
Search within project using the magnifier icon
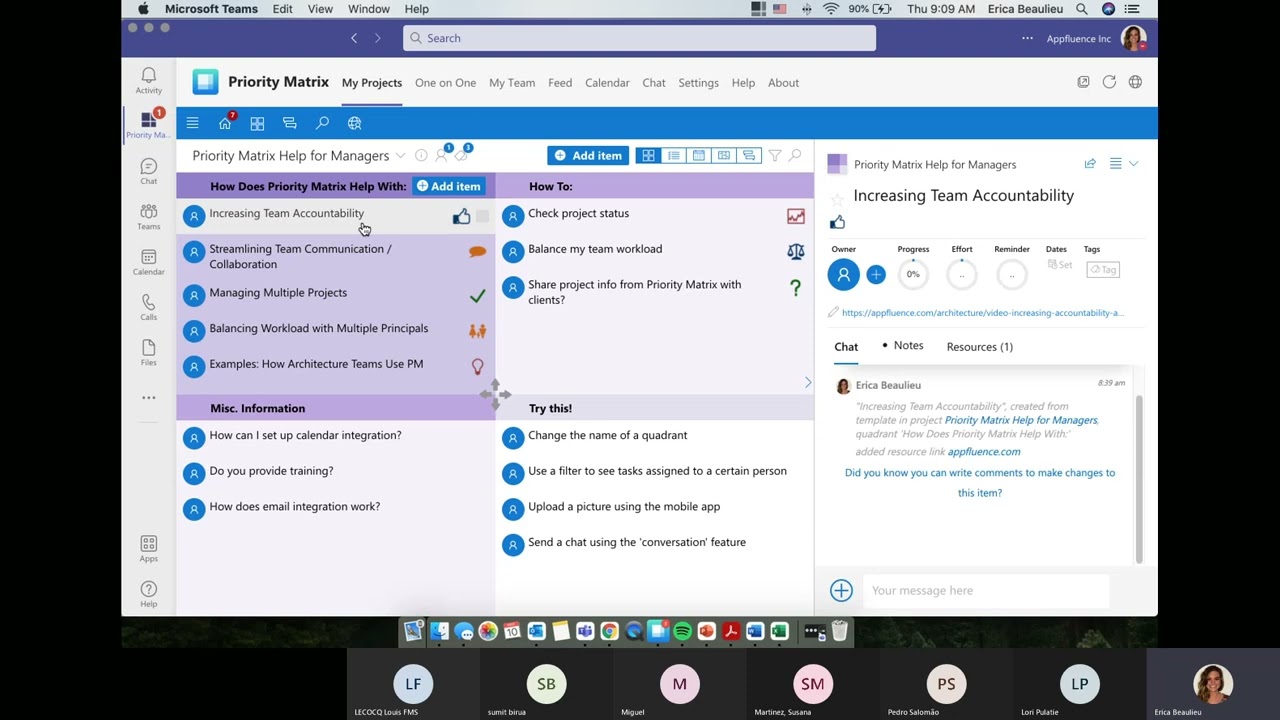pos(795,155)
